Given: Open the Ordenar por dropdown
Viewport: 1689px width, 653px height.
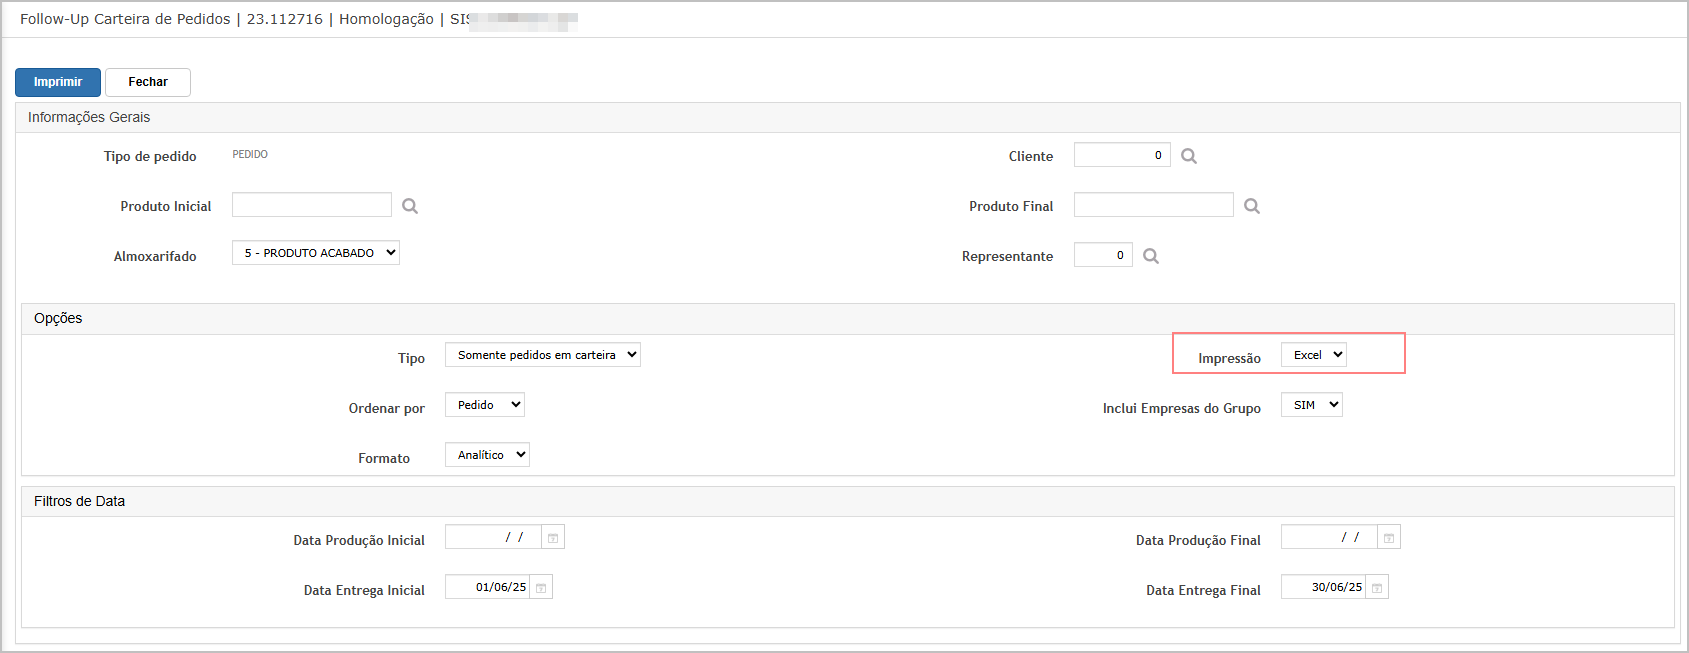Looking at the screenshot, I should pyautogui.click(x=485, y=405).
